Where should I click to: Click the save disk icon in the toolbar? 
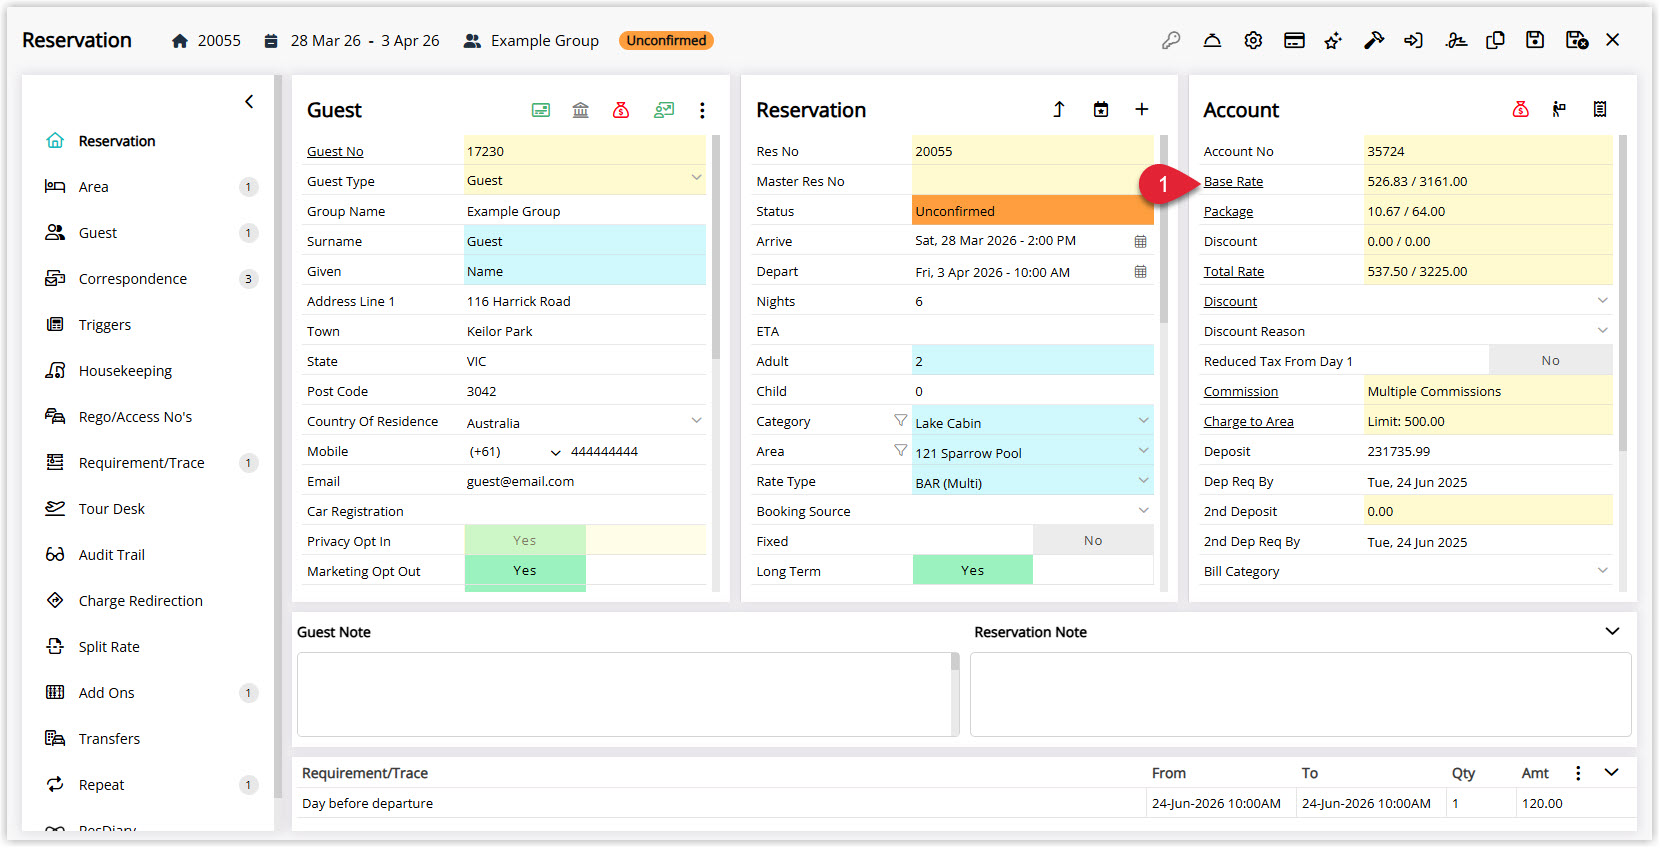coord(1535,40)
